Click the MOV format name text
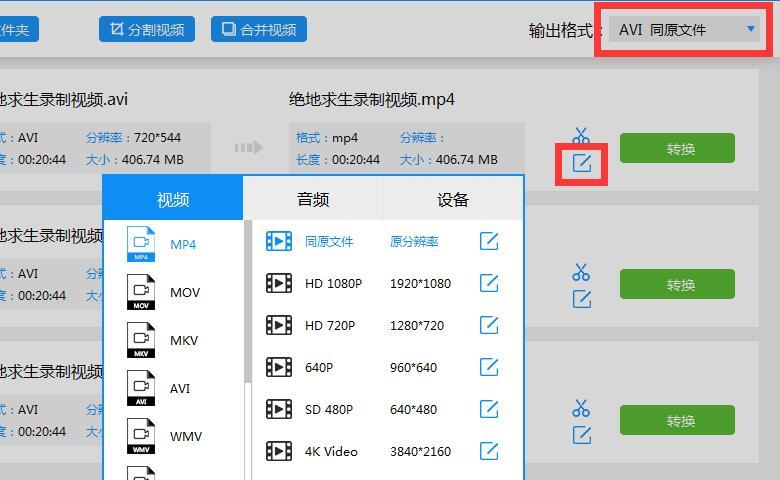The image size is (780, 480). pyautogui.click(x=185, y=292)
